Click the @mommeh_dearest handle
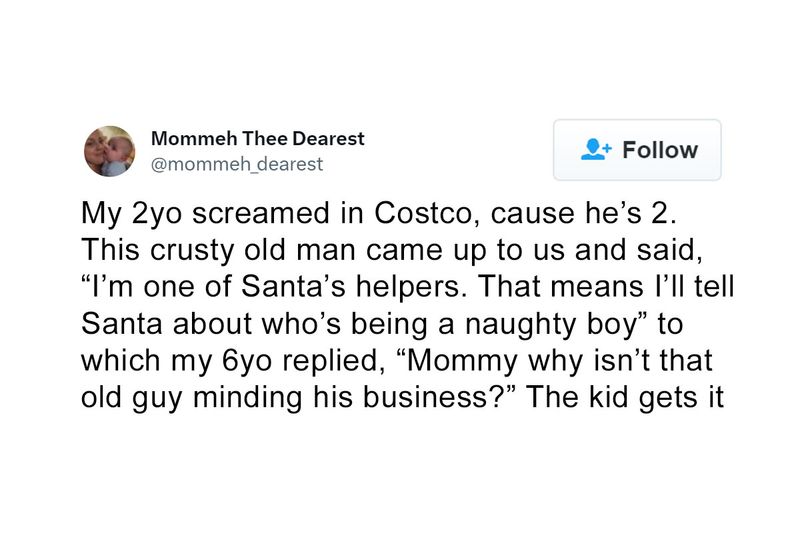 click(x=237, y=164)
